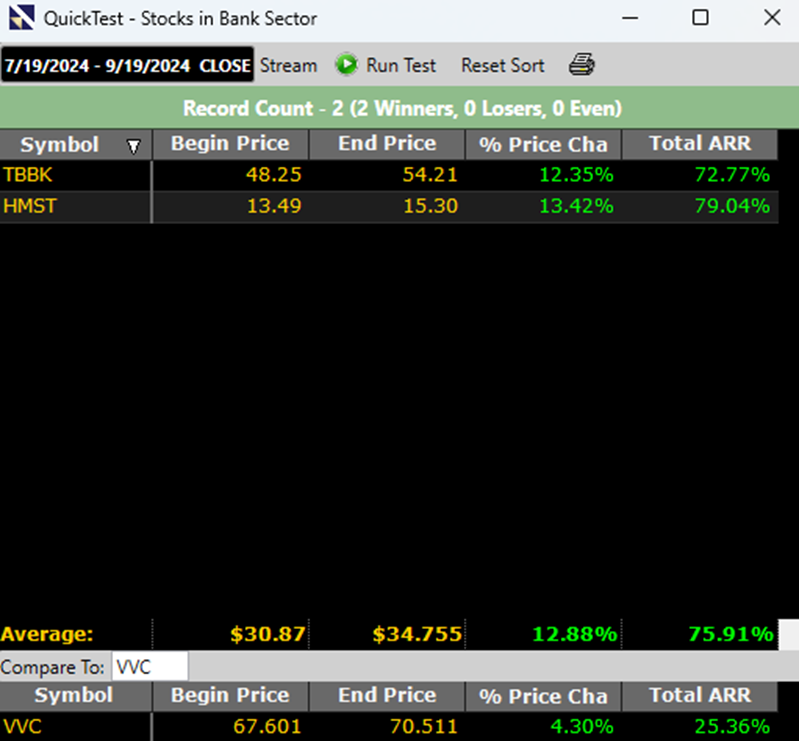Viewport: 799px width, 741px height.
Task: Maximize the QuickTest window
Action: coord(701,18)
